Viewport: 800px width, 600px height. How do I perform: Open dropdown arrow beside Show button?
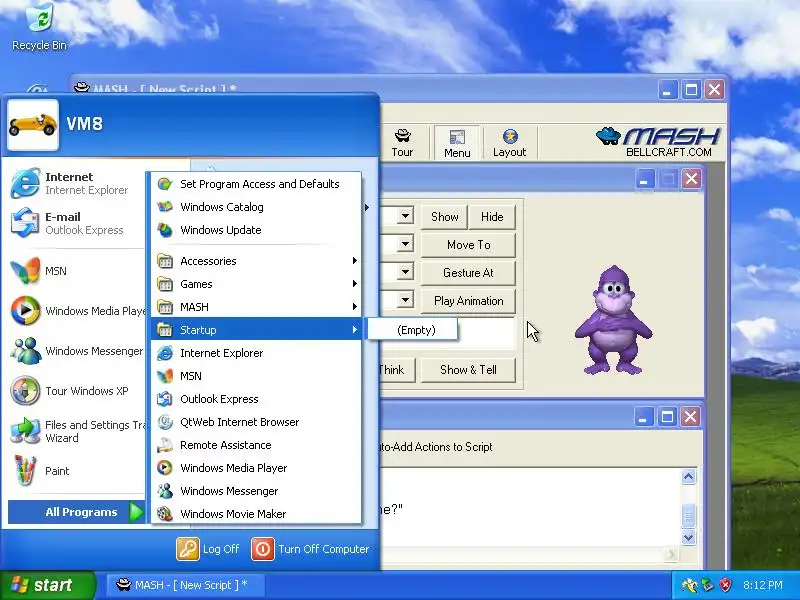click(x=405, y=216)
